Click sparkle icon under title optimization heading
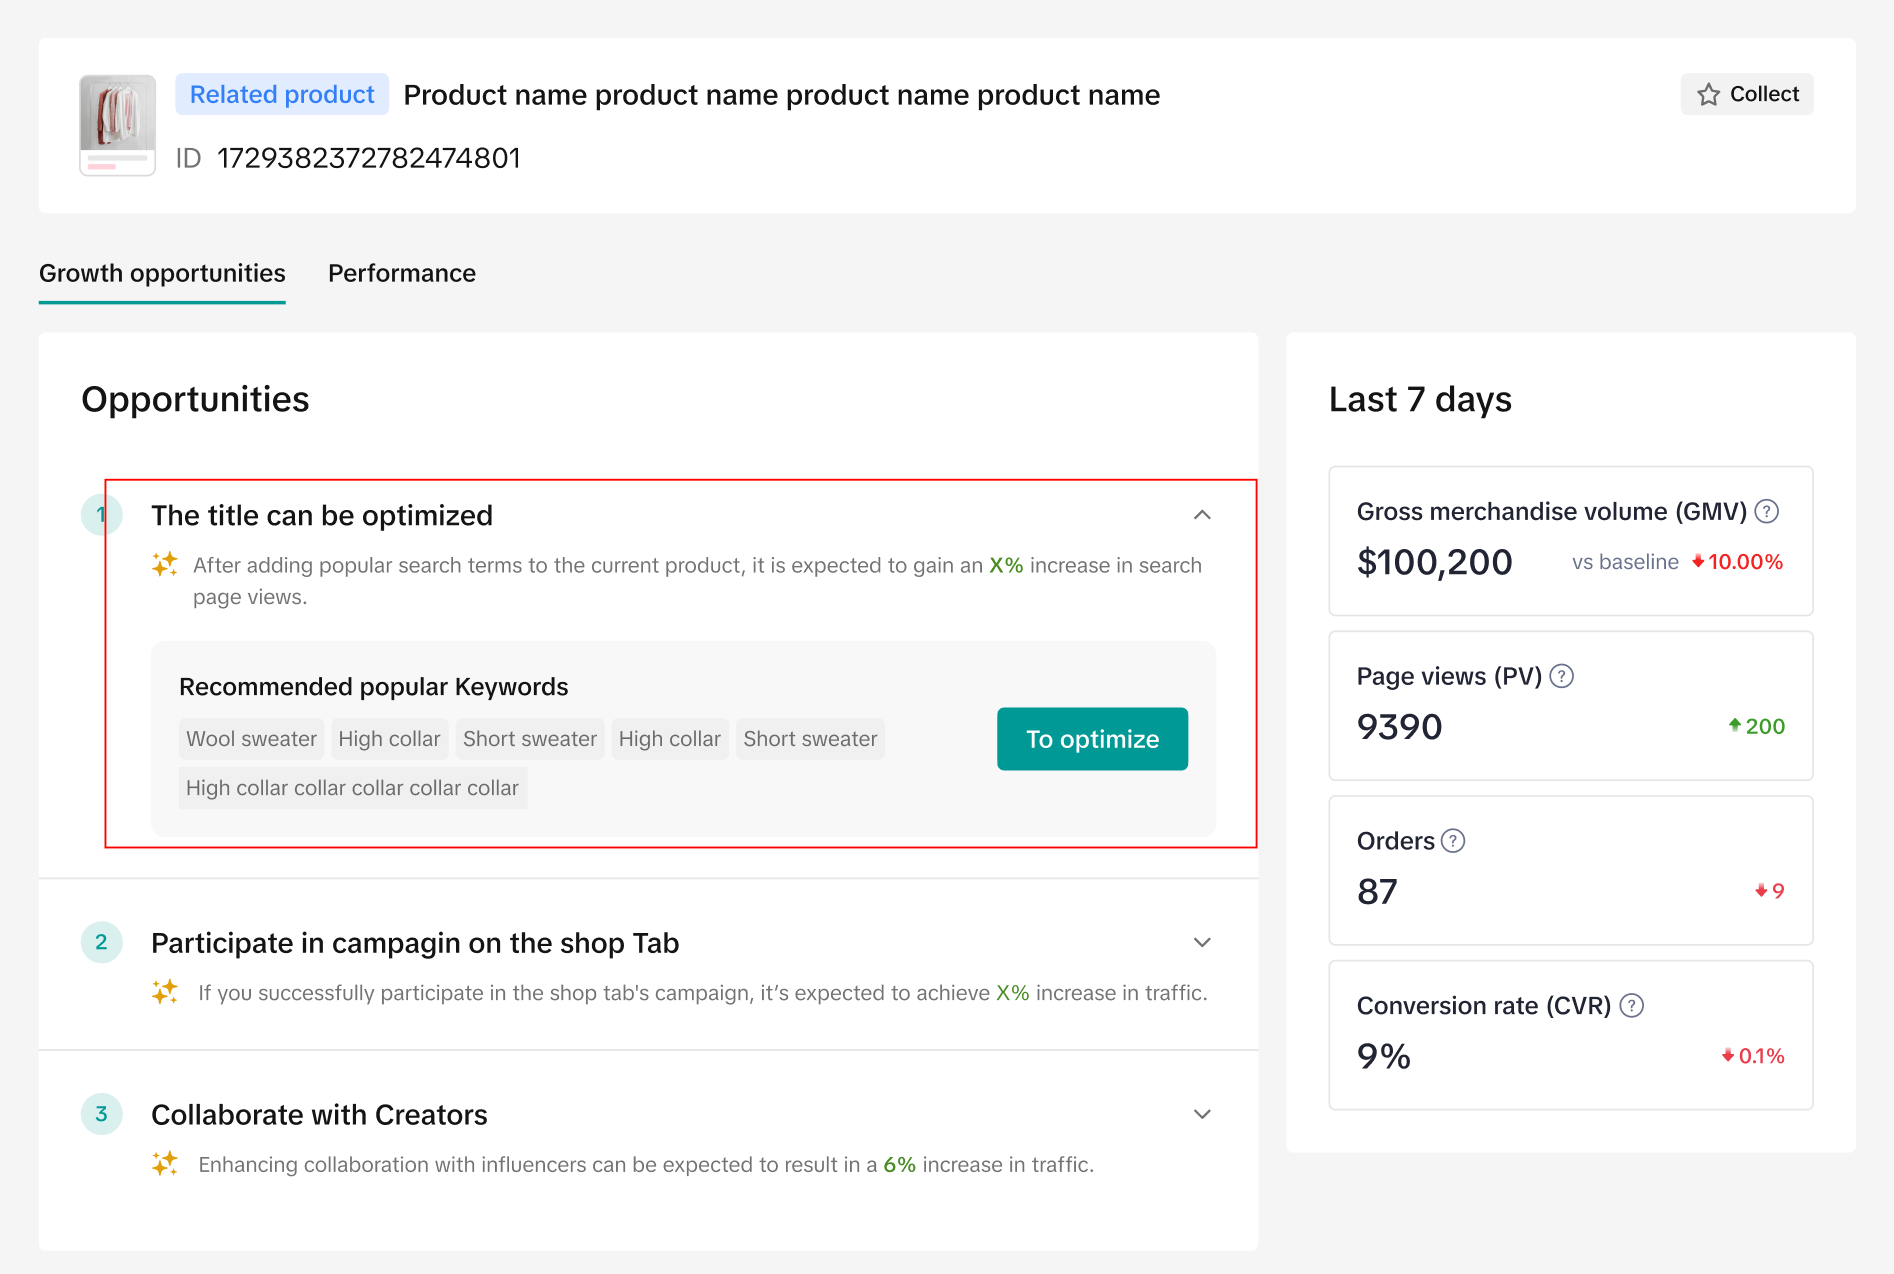Viewport: 1894px width, 1274px height. [x=165, y=565]
